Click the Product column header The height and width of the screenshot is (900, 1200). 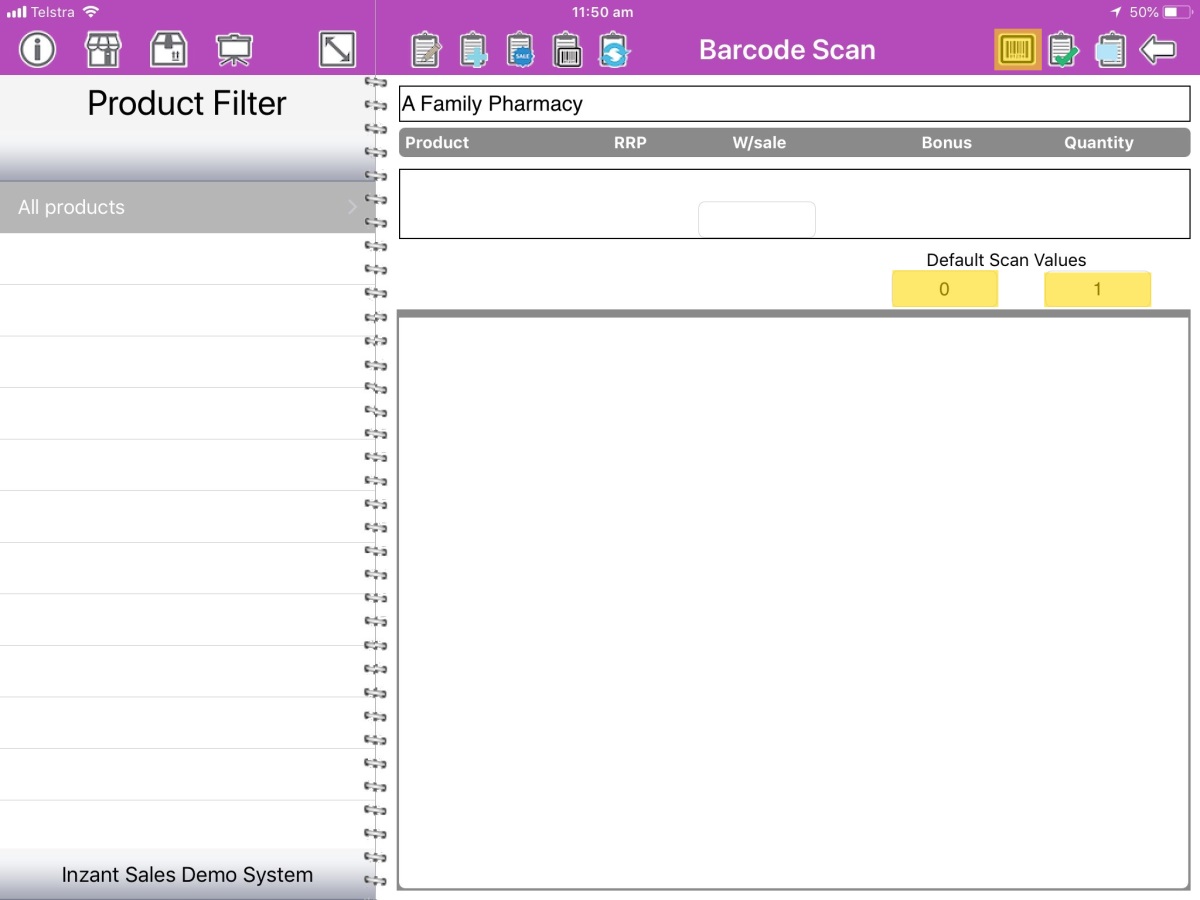437,142
